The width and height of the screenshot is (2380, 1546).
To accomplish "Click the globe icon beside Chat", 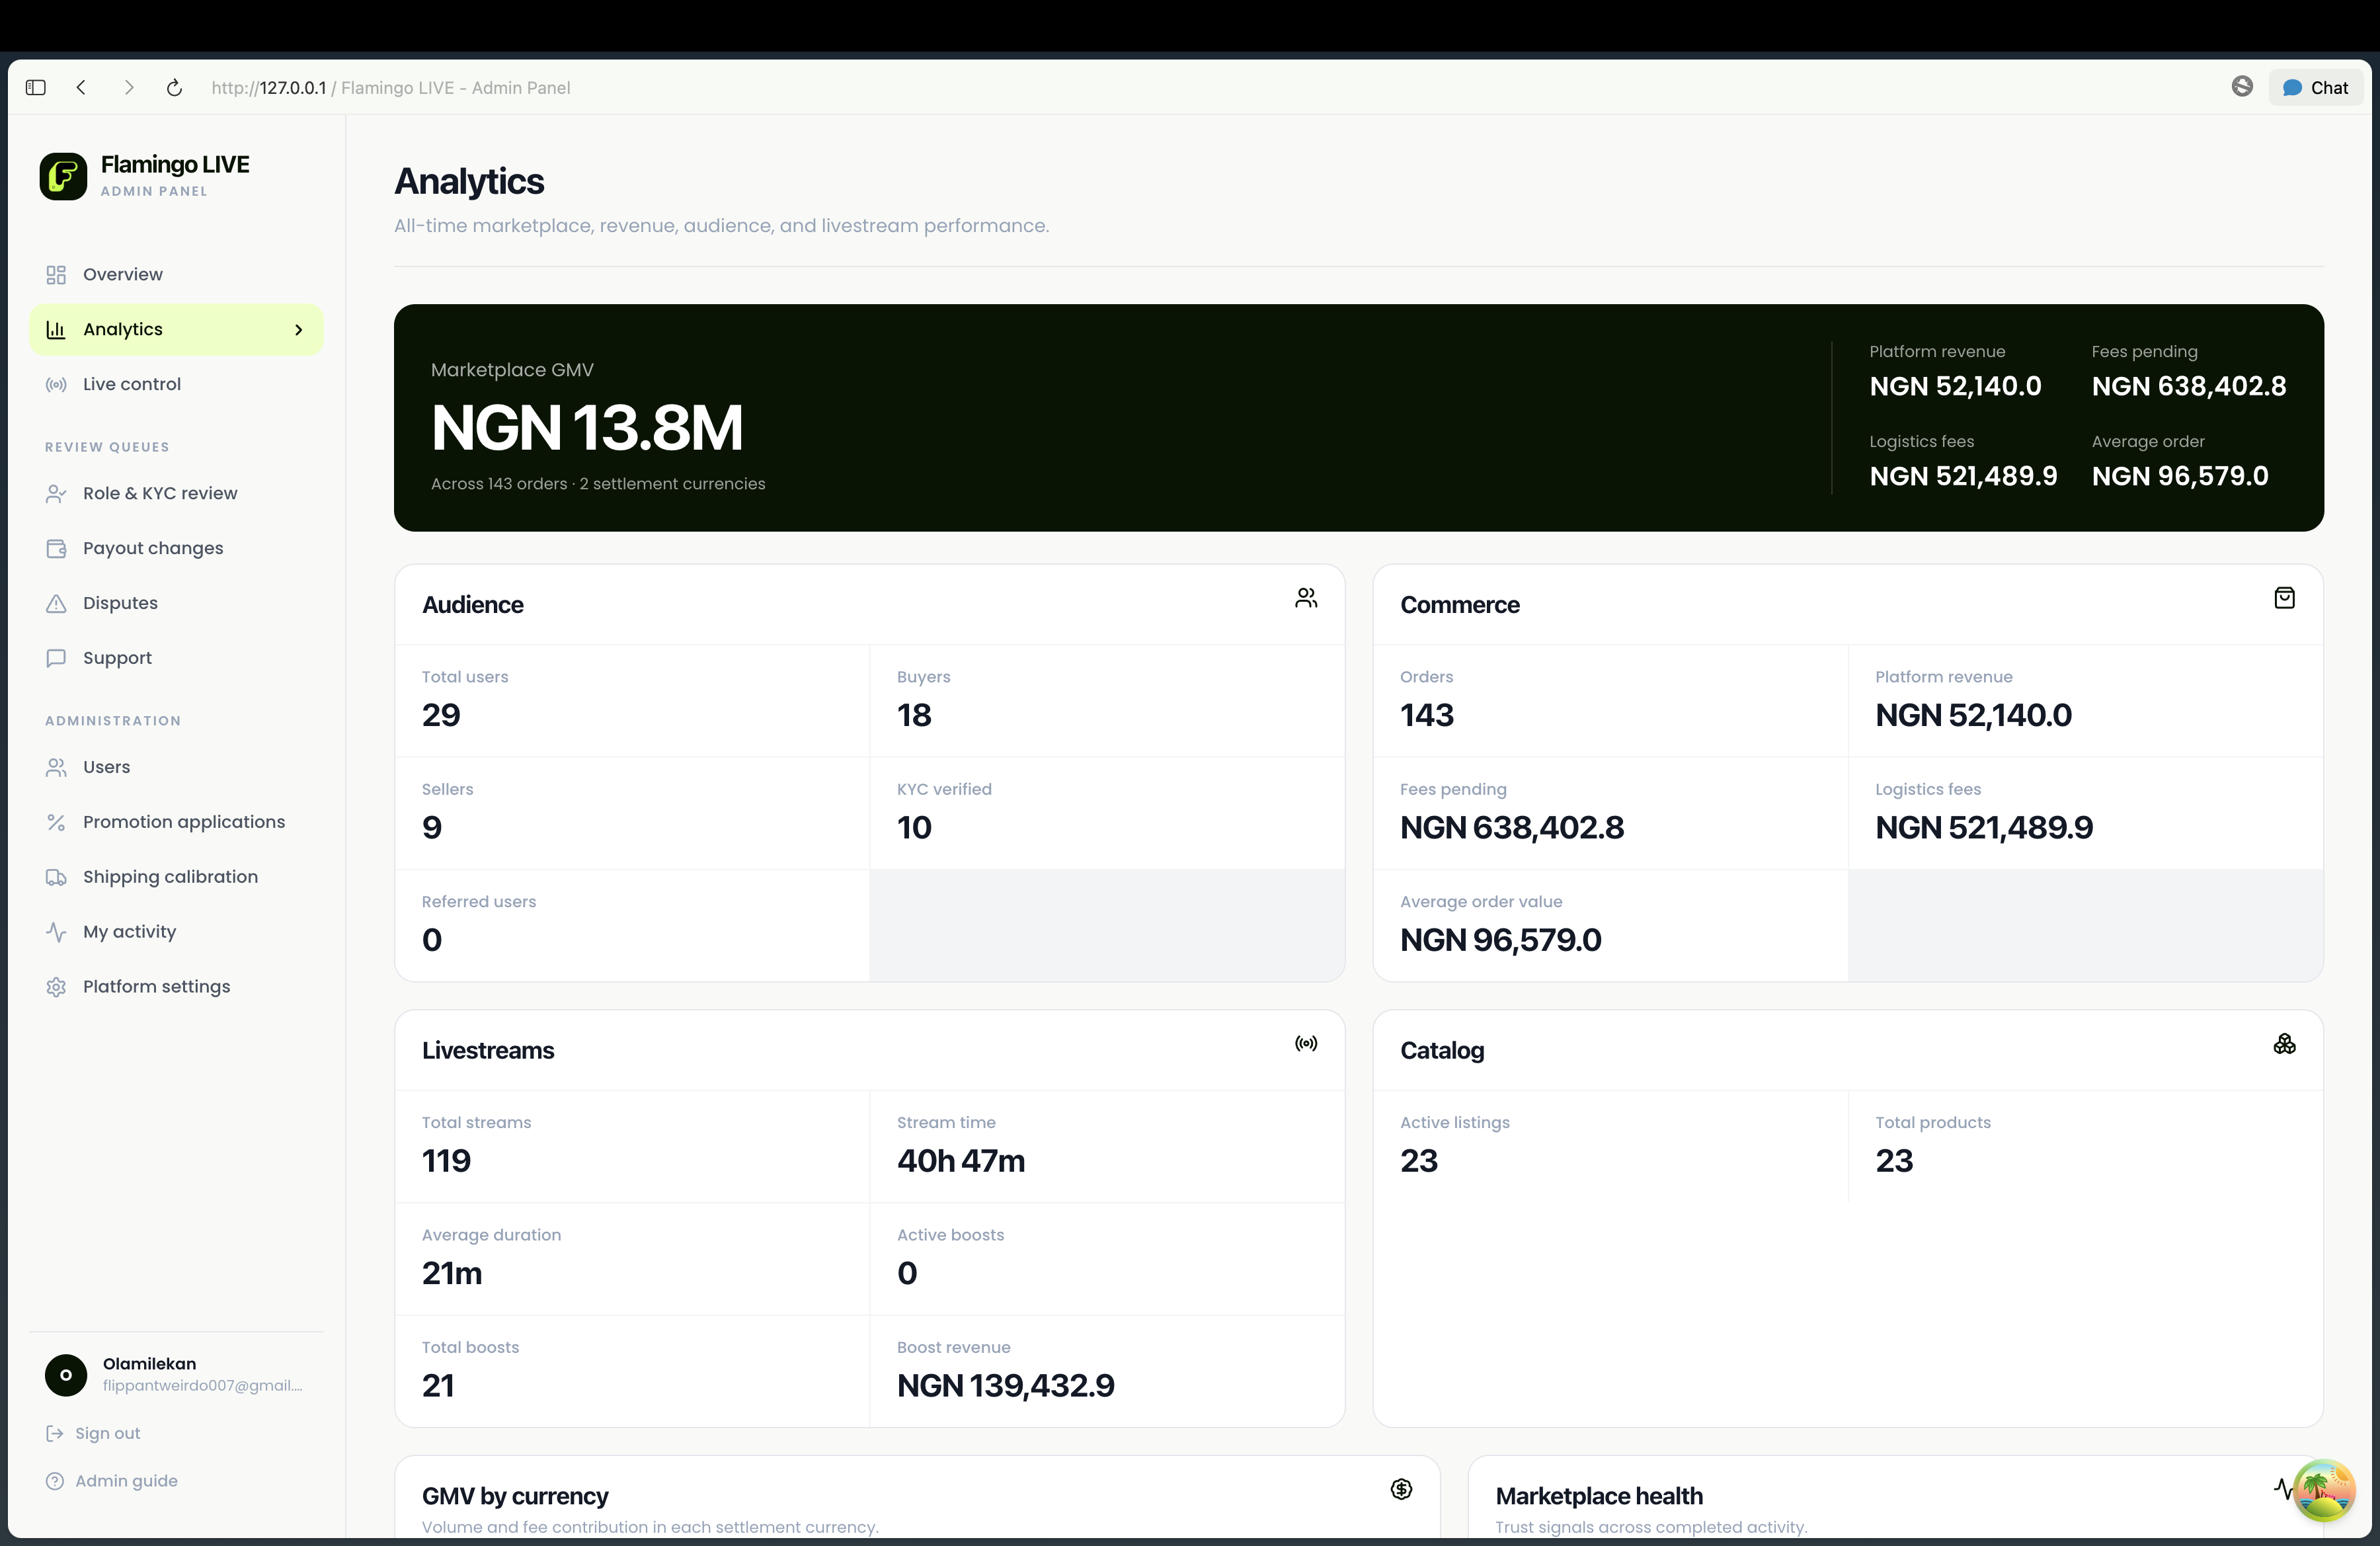I will (2242, 87).
